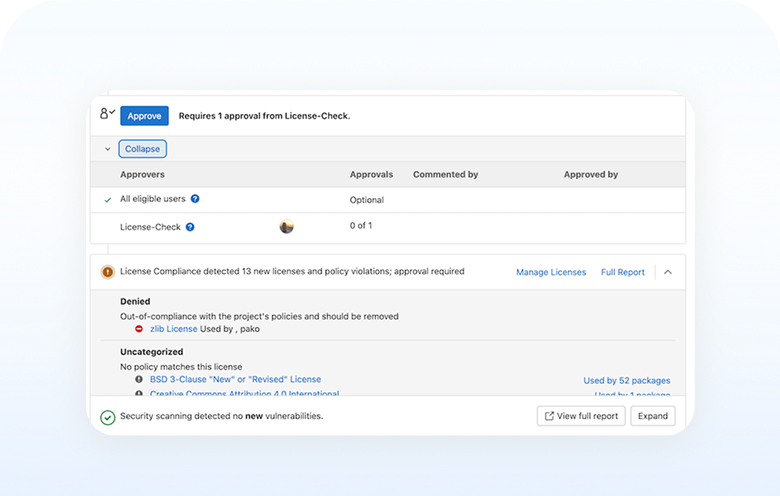Open the Manage Licenses link
The height and width of the screenshot is (496, 780).
click(x=551, y=272)
